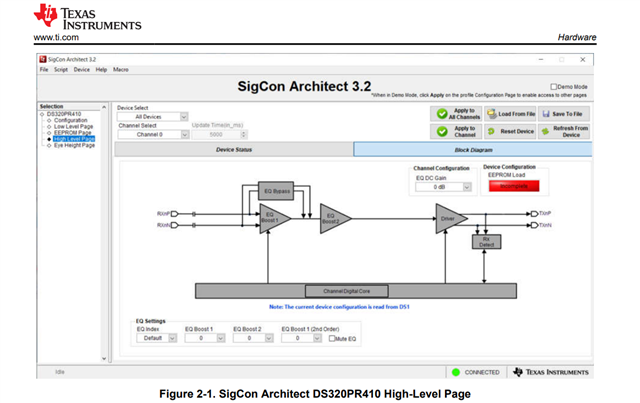Click the floppy disk icon on Save To File
640x403 pixels.
point(546,114)
